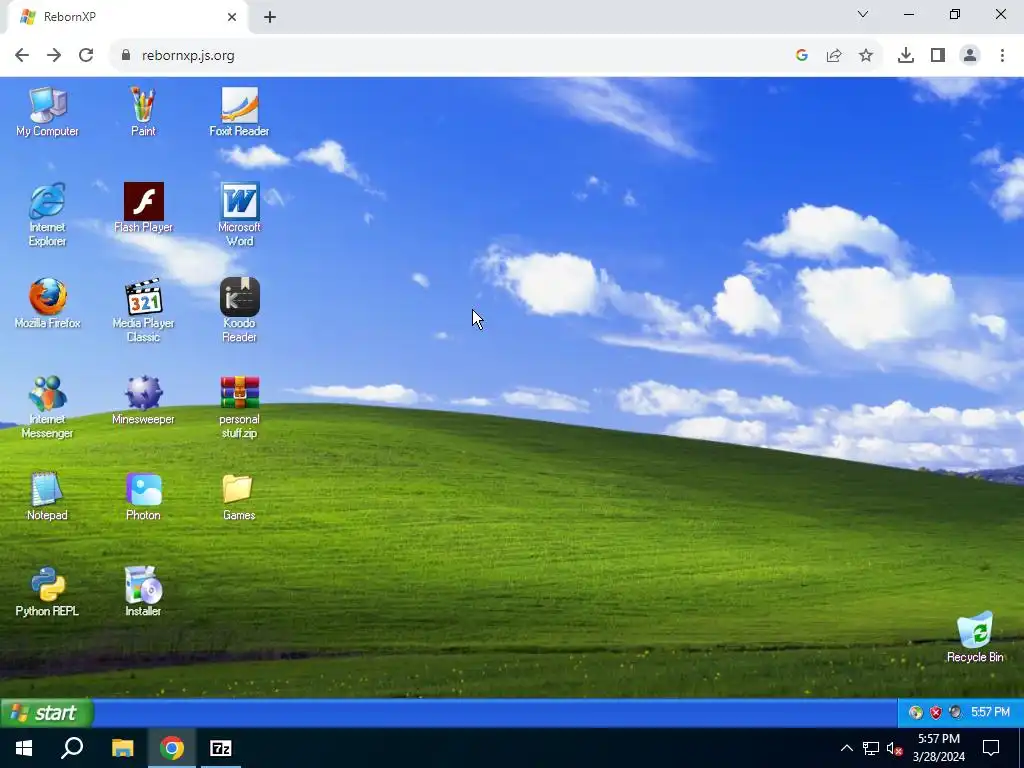
Task: Select the Mozilla Firefox icon
Action: [x=47, y=304]
